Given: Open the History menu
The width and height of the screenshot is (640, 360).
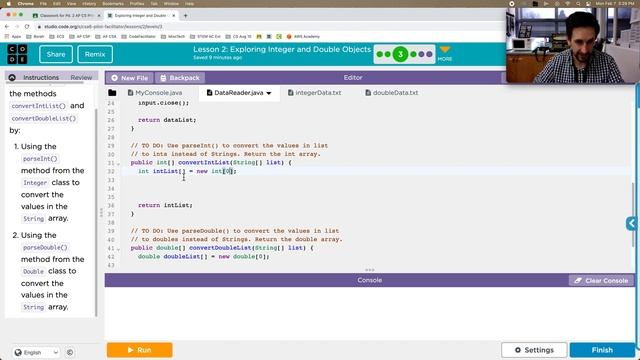Looking at the screenshot, I should point(89,4).
